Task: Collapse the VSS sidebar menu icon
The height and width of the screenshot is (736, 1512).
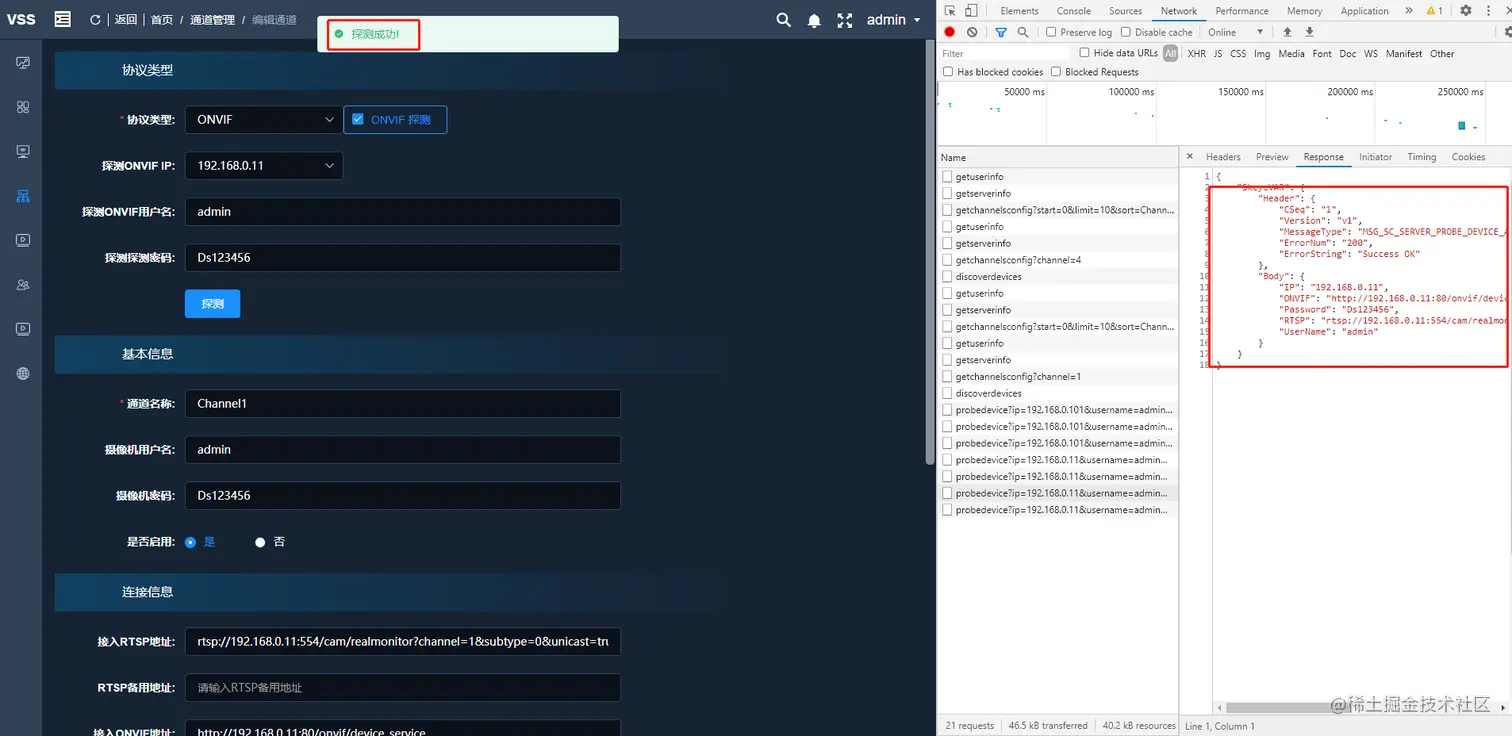Action: click(62, 19)
